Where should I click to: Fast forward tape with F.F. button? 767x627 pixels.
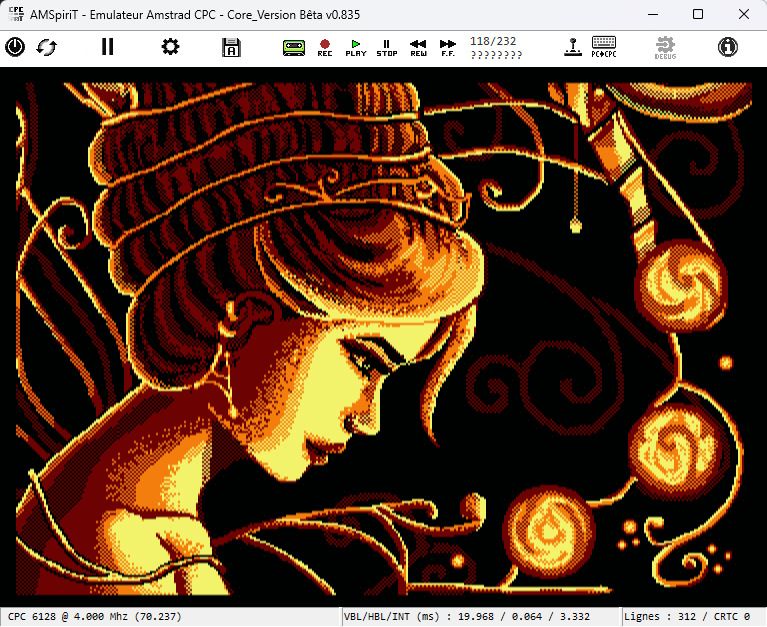click(448, 48)
